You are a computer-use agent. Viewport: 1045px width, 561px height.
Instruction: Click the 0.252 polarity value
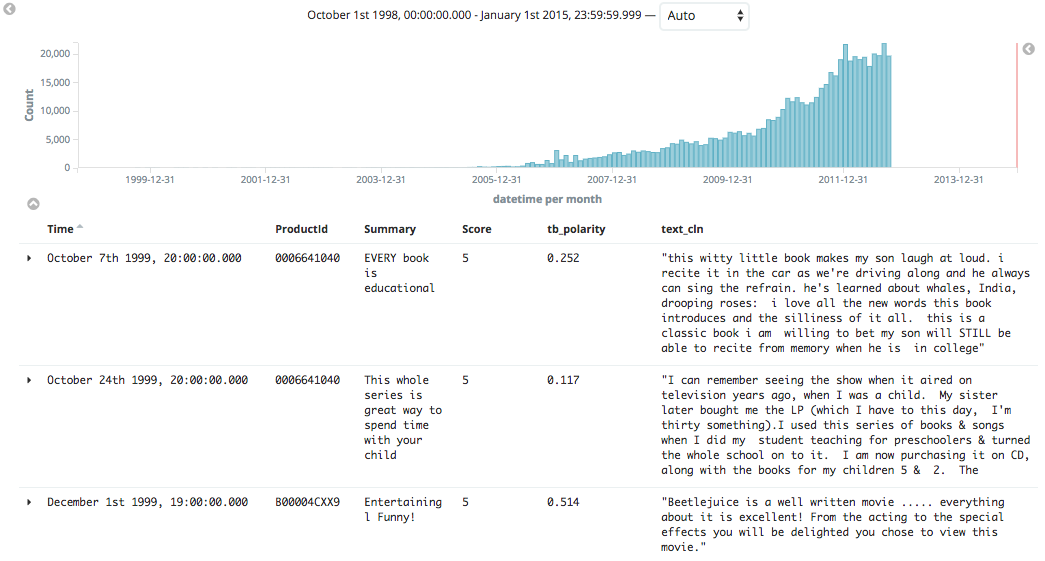tap(563, 258)
